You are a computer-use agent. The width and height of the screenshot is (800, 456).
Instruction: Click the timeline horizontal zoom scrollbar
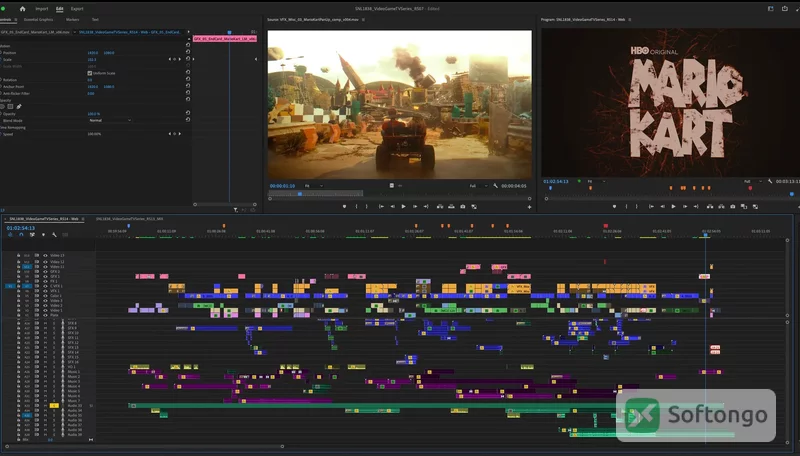[x=144, y=446]
